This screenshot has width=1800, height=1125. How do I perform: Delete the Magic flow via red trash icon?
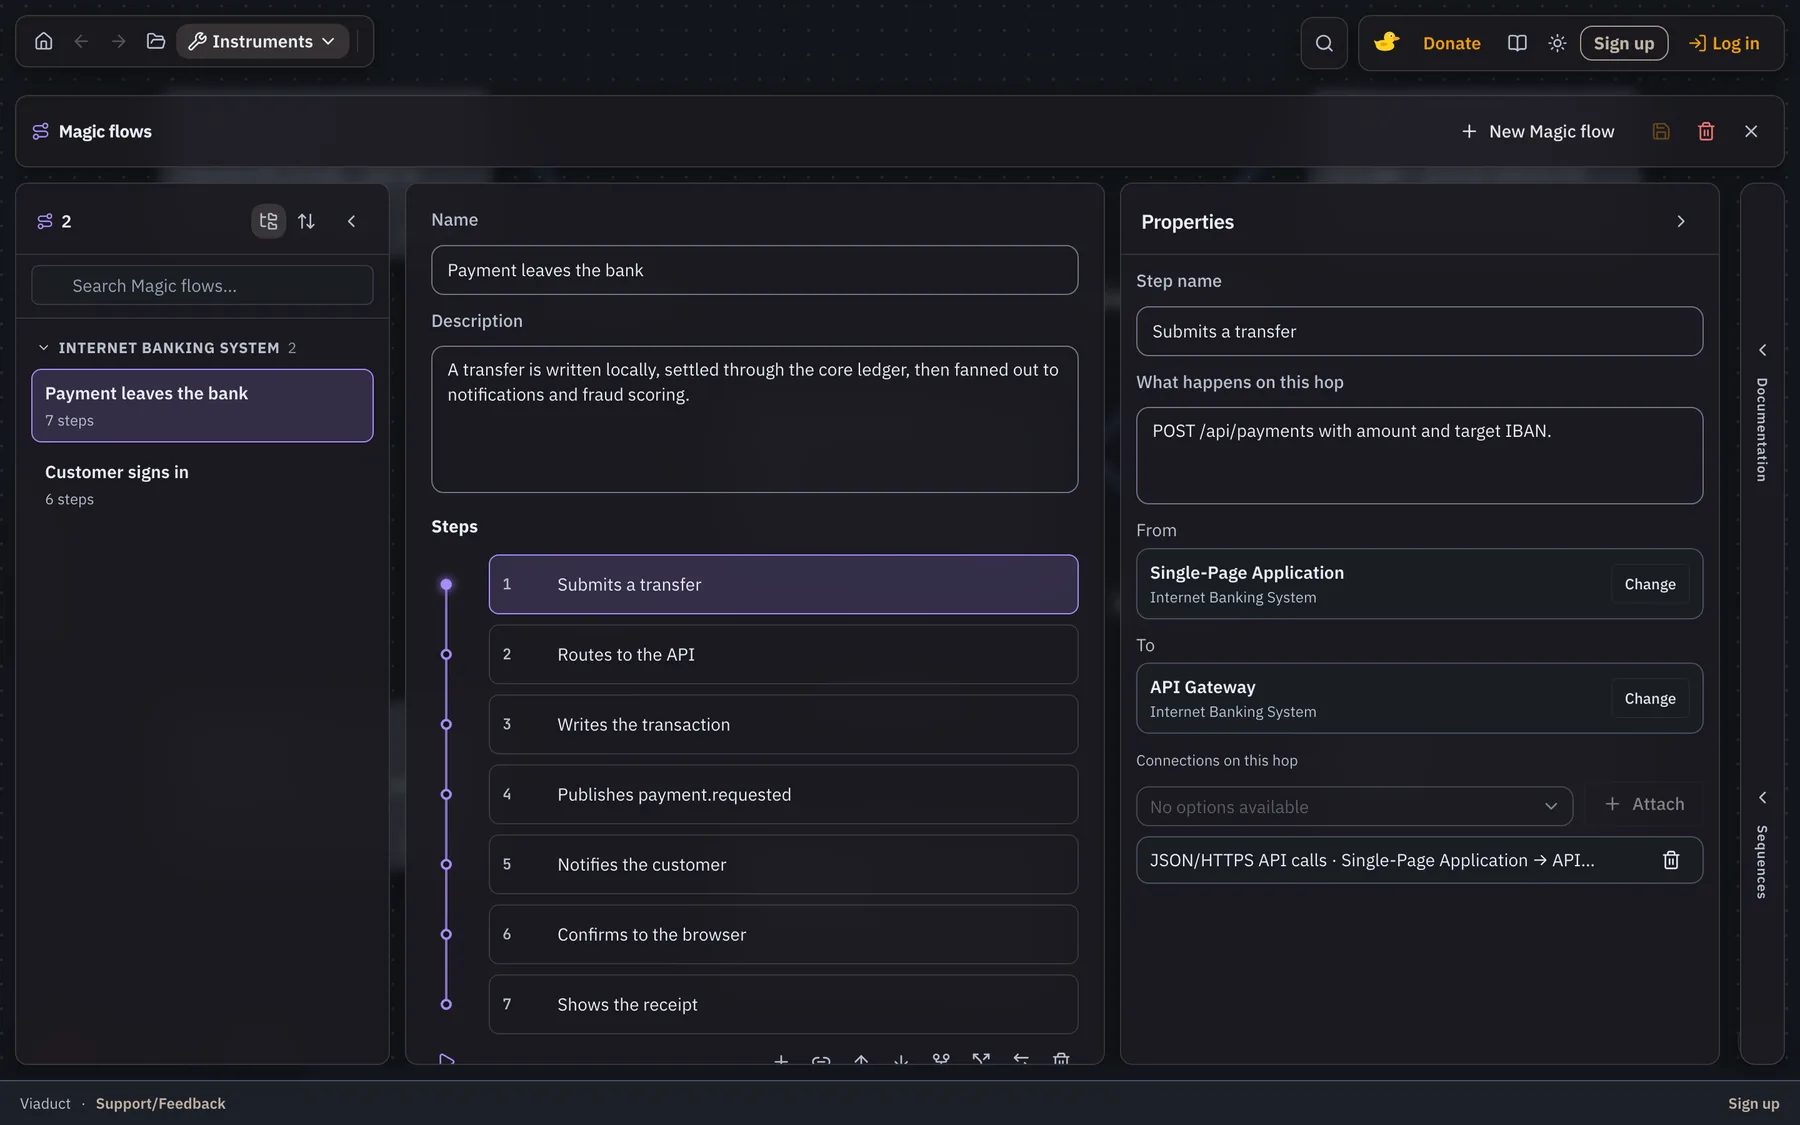(1706, 131)
